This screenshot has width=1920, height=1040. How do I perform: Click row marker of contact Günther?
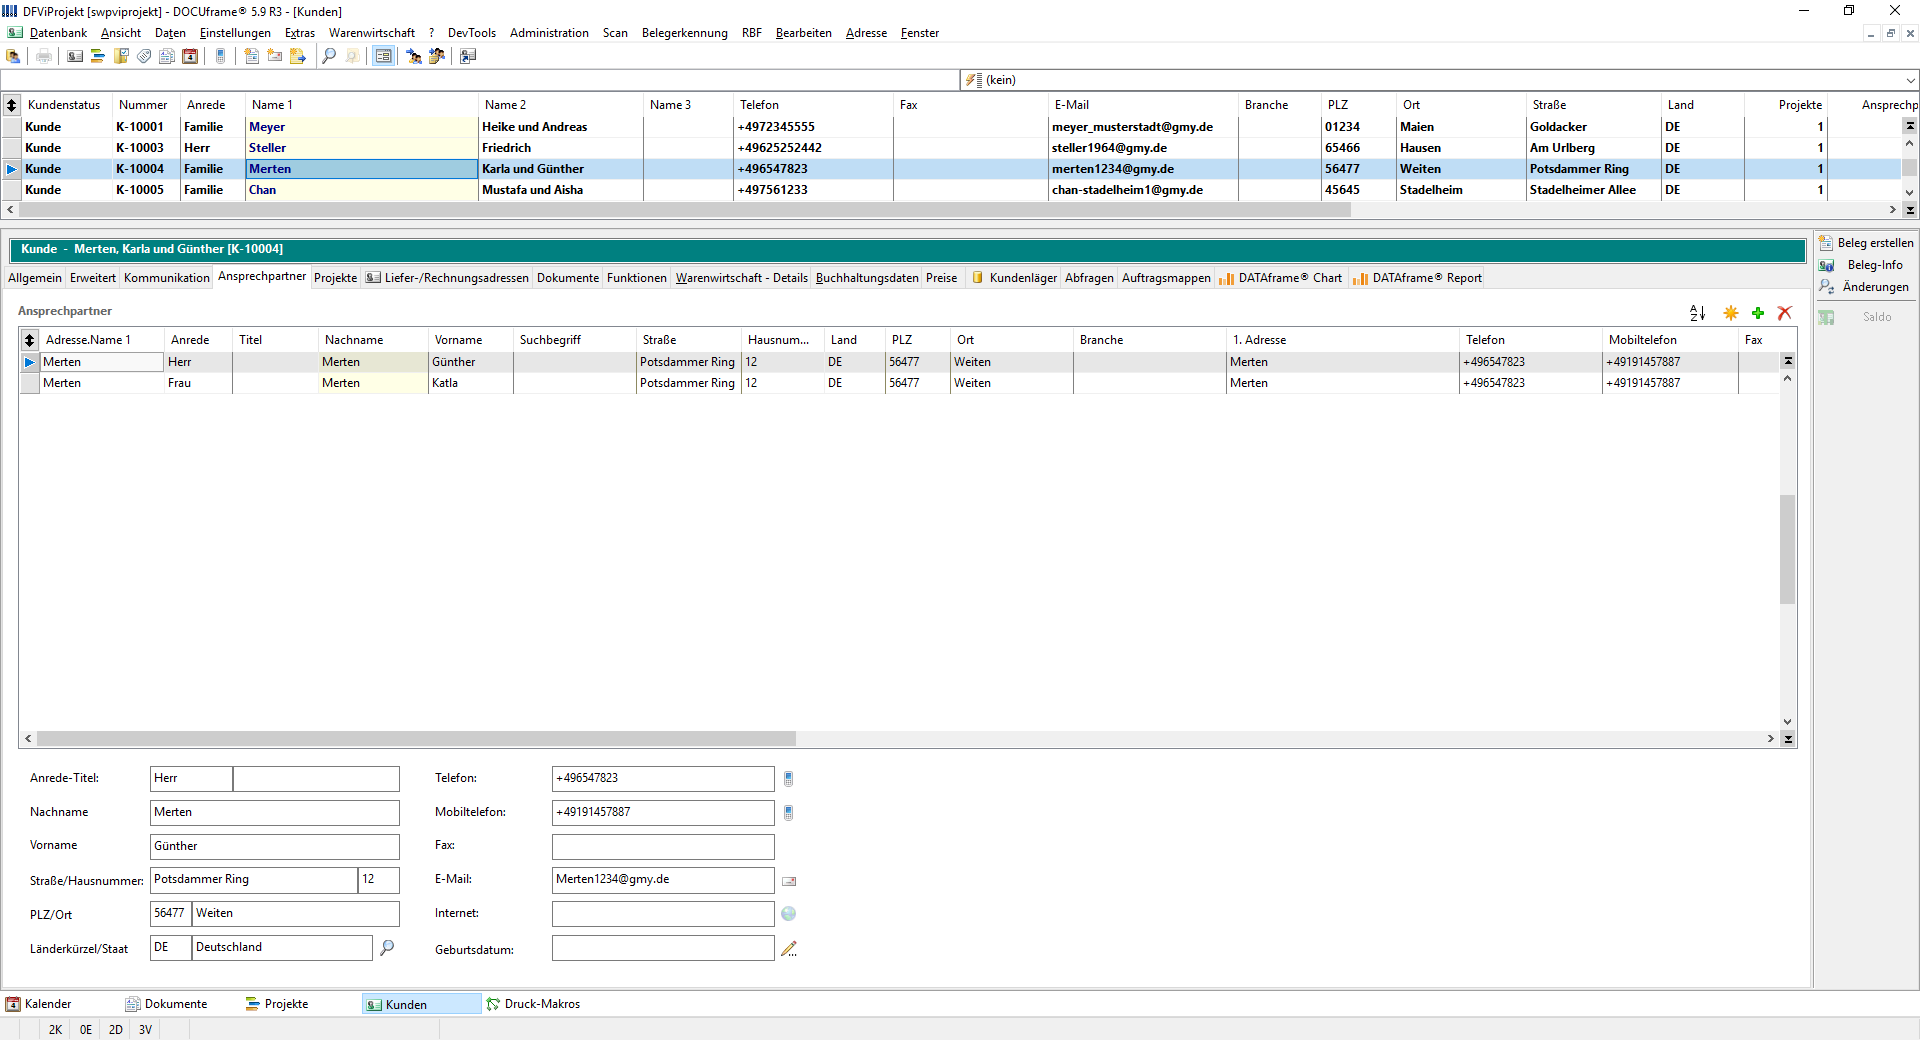[29, 362]
